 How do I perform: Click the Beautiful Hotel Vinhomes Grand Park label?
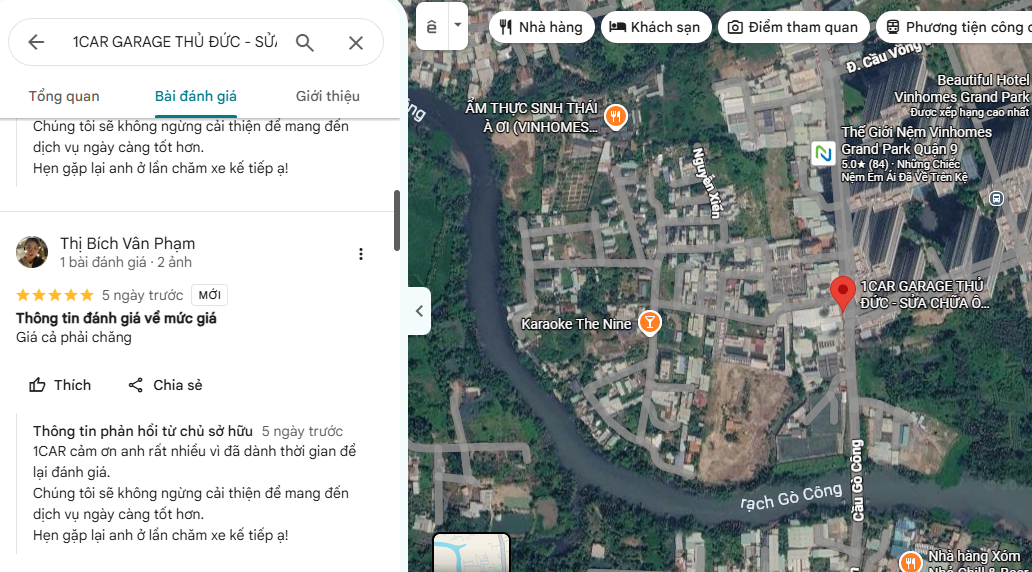tap(961, 95)
